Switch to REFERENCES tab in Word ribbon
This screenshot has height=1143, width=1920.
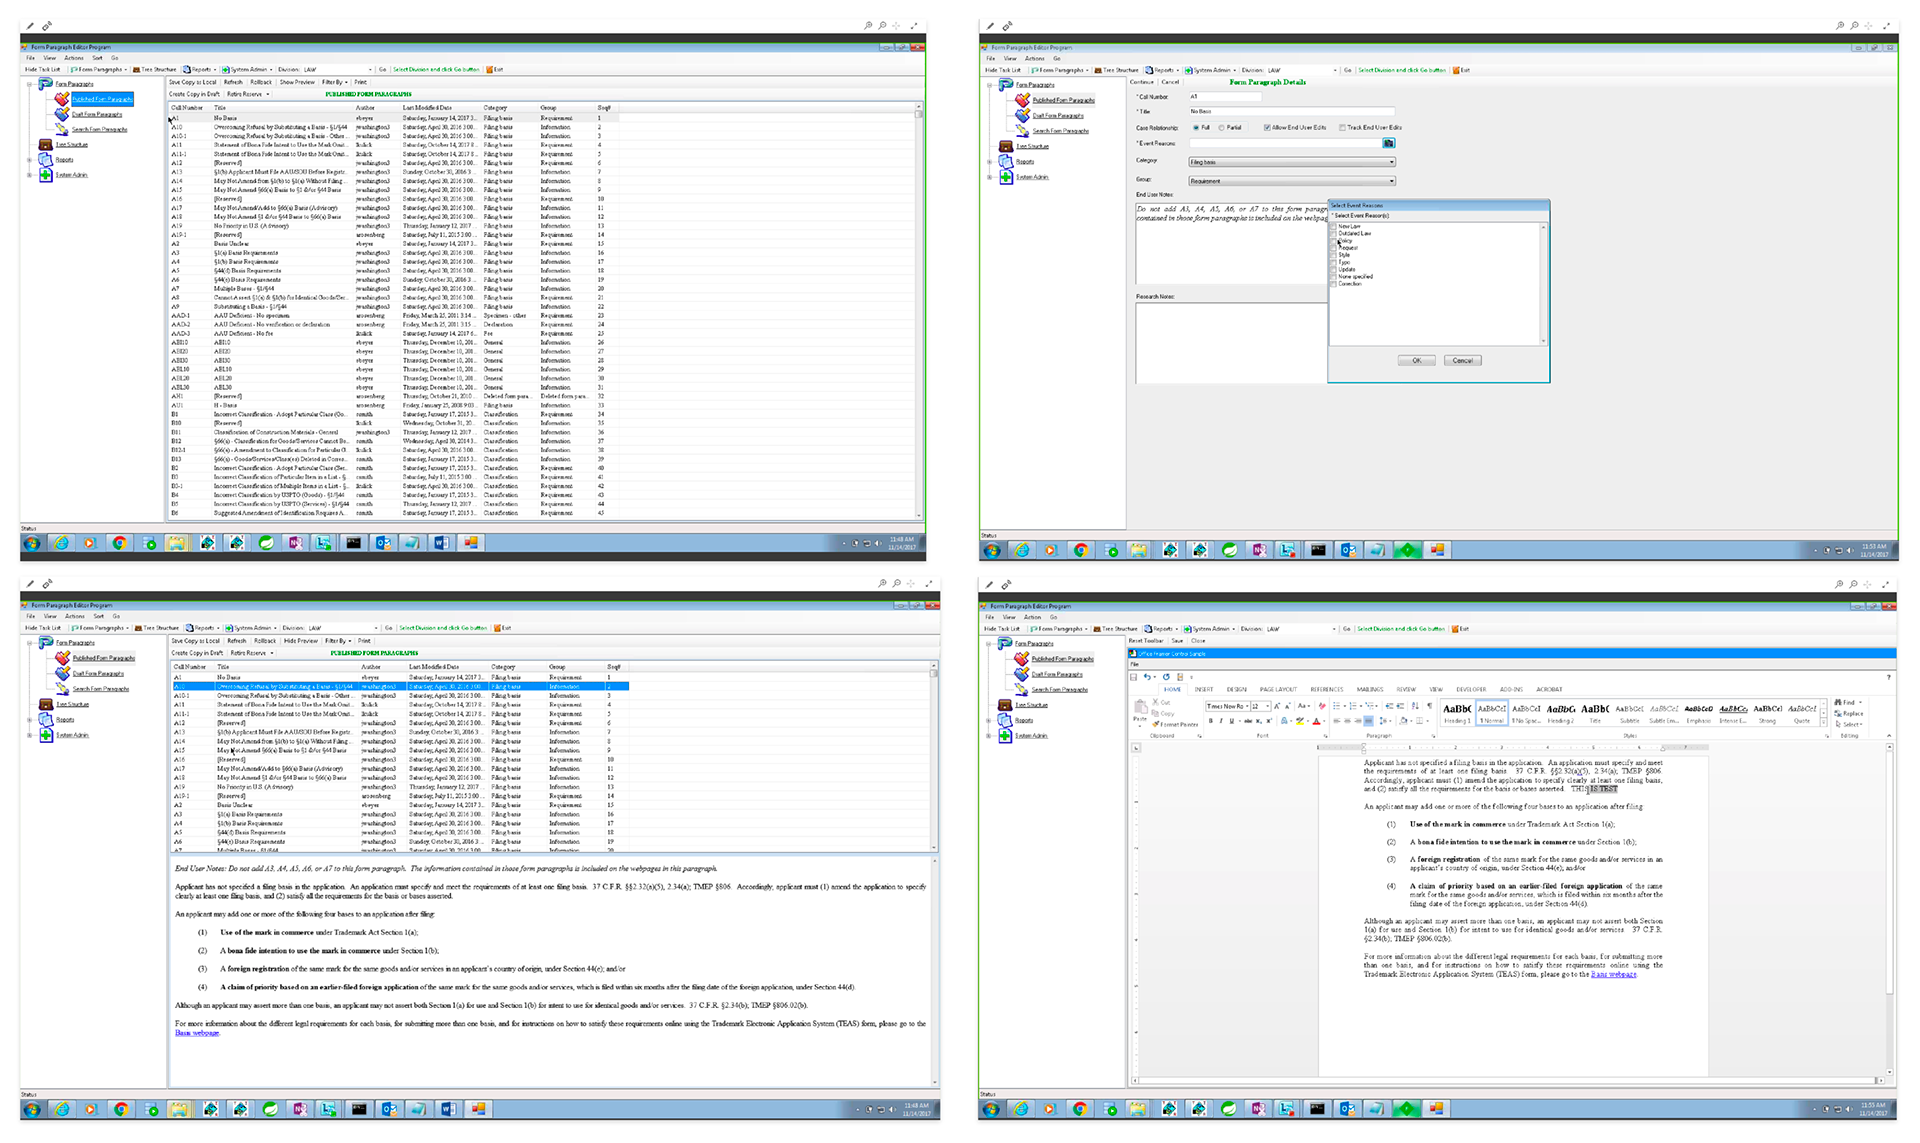tap(1327, 689)
